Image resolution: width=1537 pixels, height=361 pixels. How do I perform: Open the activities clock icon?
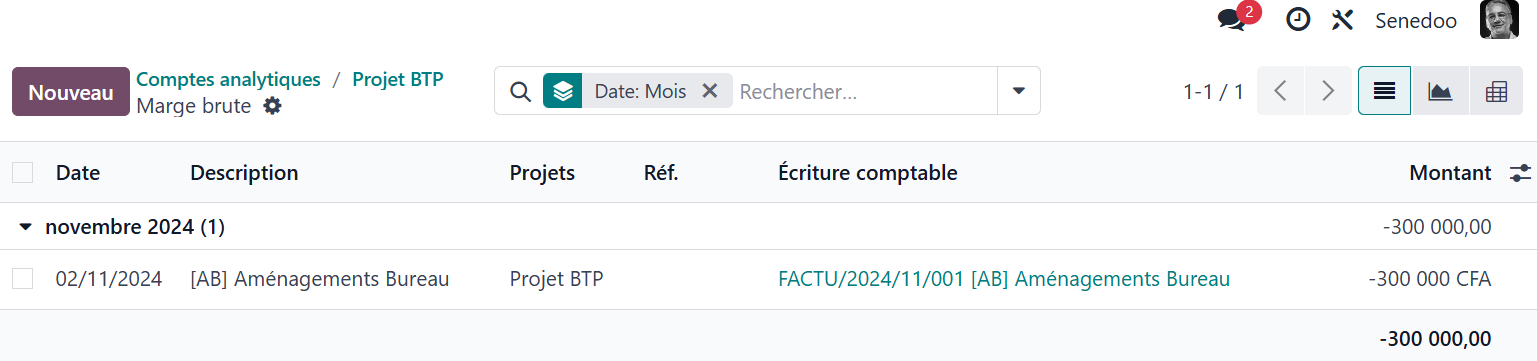coord(1298,20)
